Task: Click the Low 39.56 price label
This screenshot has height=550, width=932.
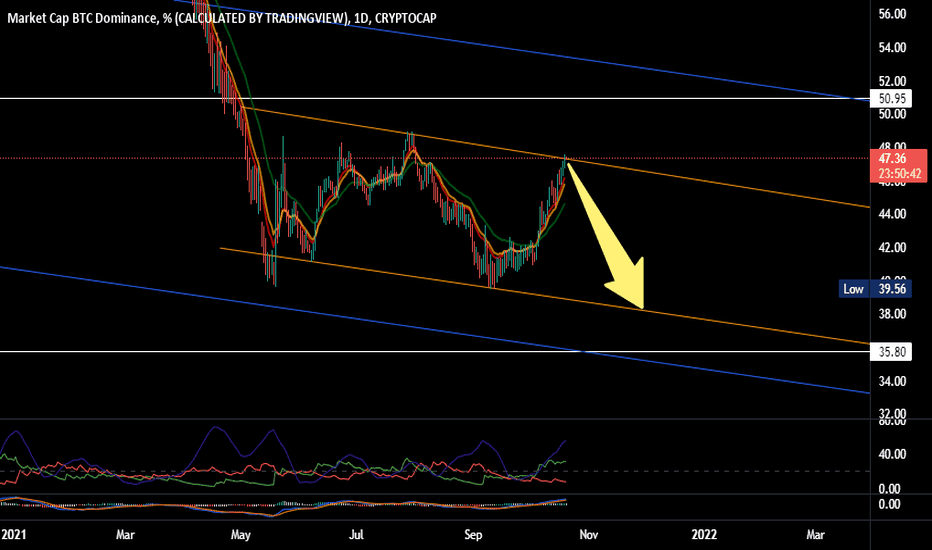Action: click(x=875, y=289)
